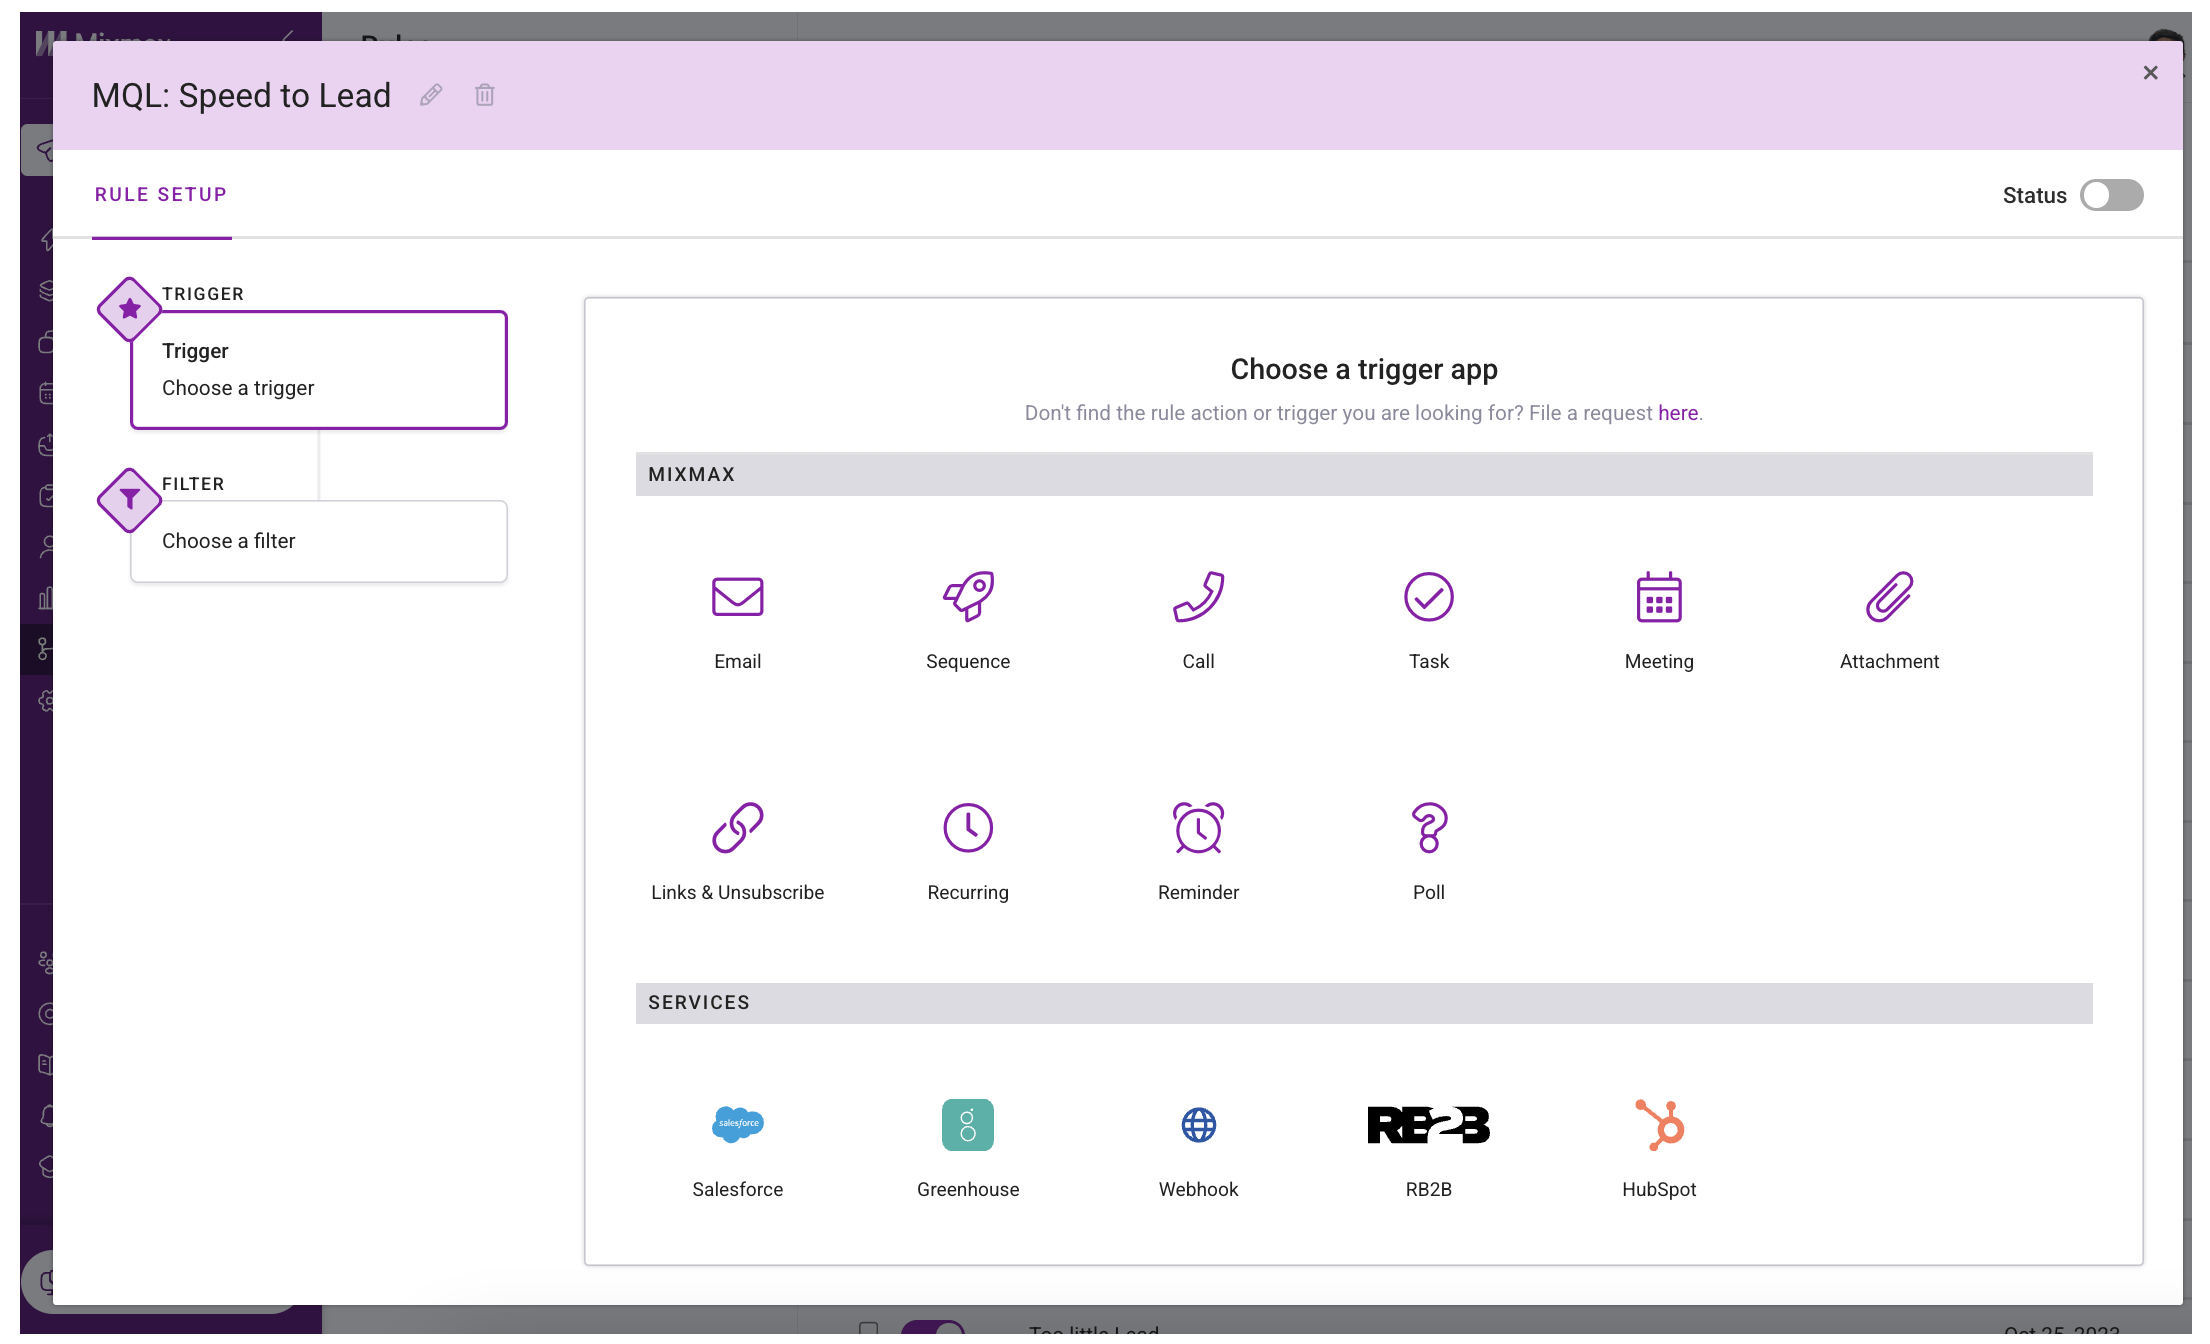Open the Trigger card 'Choose a trigger'

[319, 370]
